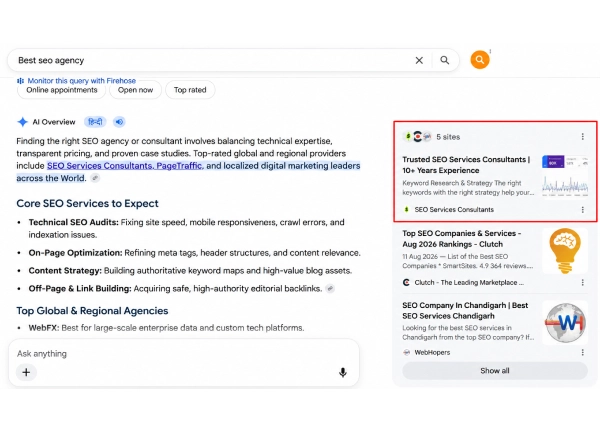Screen dimensions: 600x433
Task: Open 'Trusted SEO Services Consultants' result title
Action: pos(466,165)
